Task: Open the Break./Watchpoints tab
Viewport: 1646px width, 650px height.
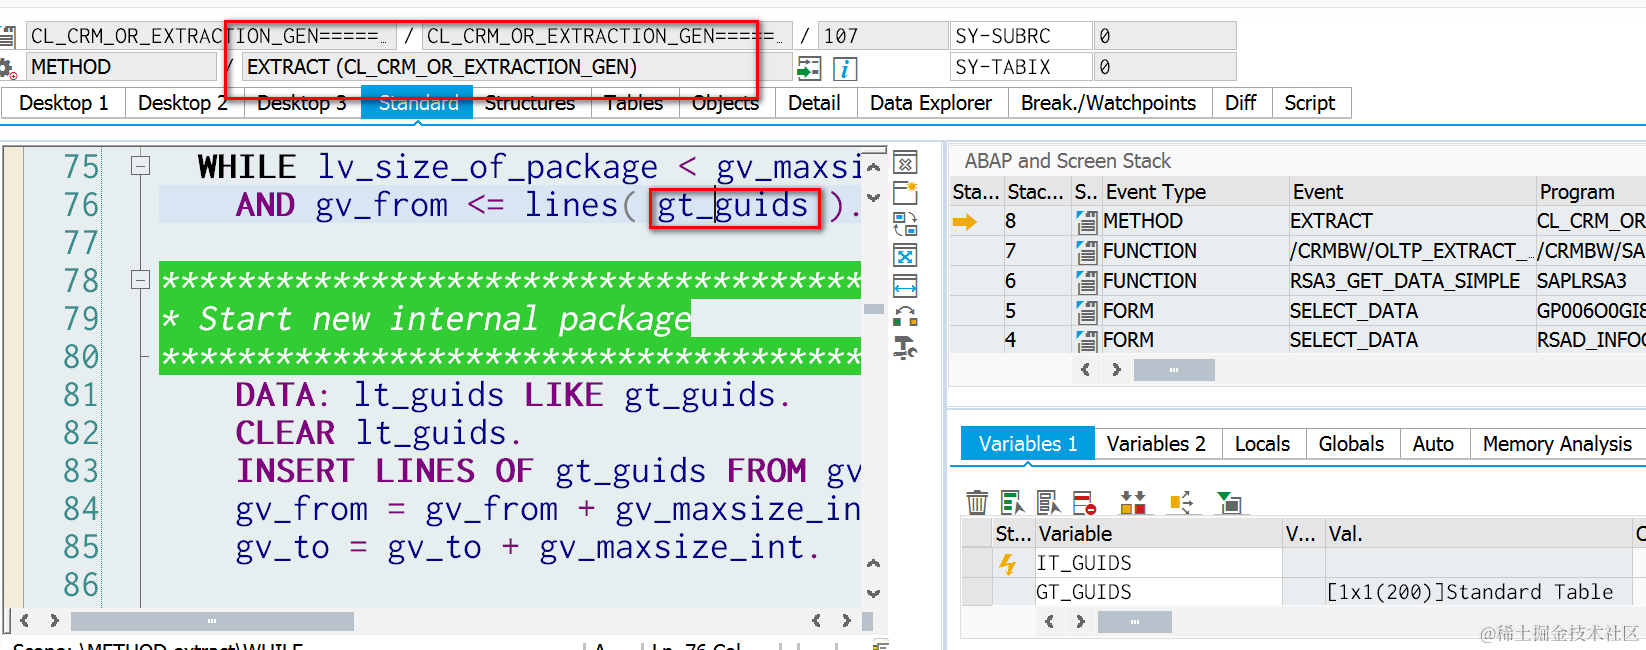Action: (1108, 103)
